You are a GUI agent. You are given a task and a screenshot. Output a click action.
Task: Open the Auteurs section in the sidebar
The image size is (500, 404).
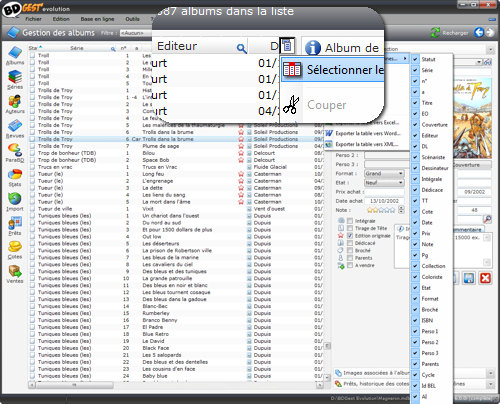coord(15,104)
